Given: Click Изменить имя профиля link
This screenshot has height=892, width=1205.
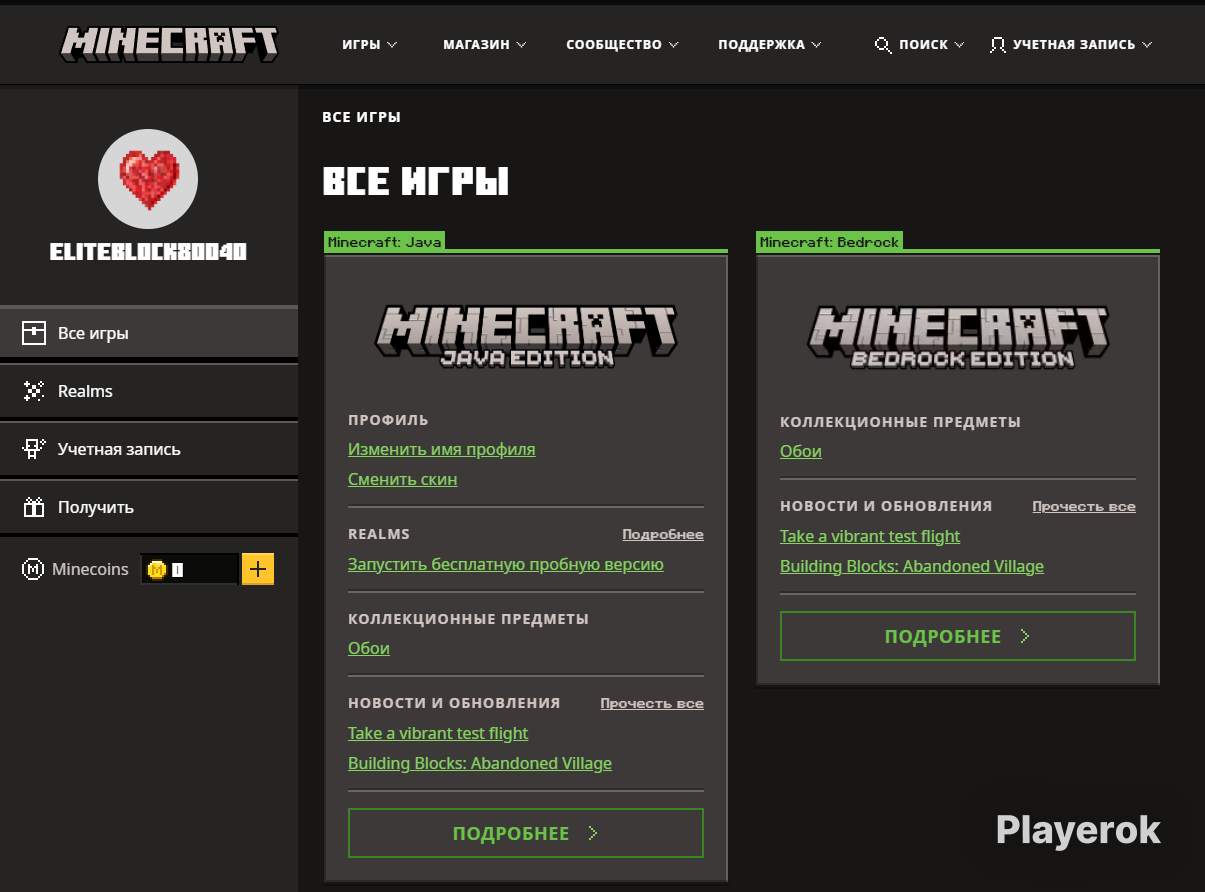Looking at the screenshot, I should pyautogui.click(x=442, y=449).
